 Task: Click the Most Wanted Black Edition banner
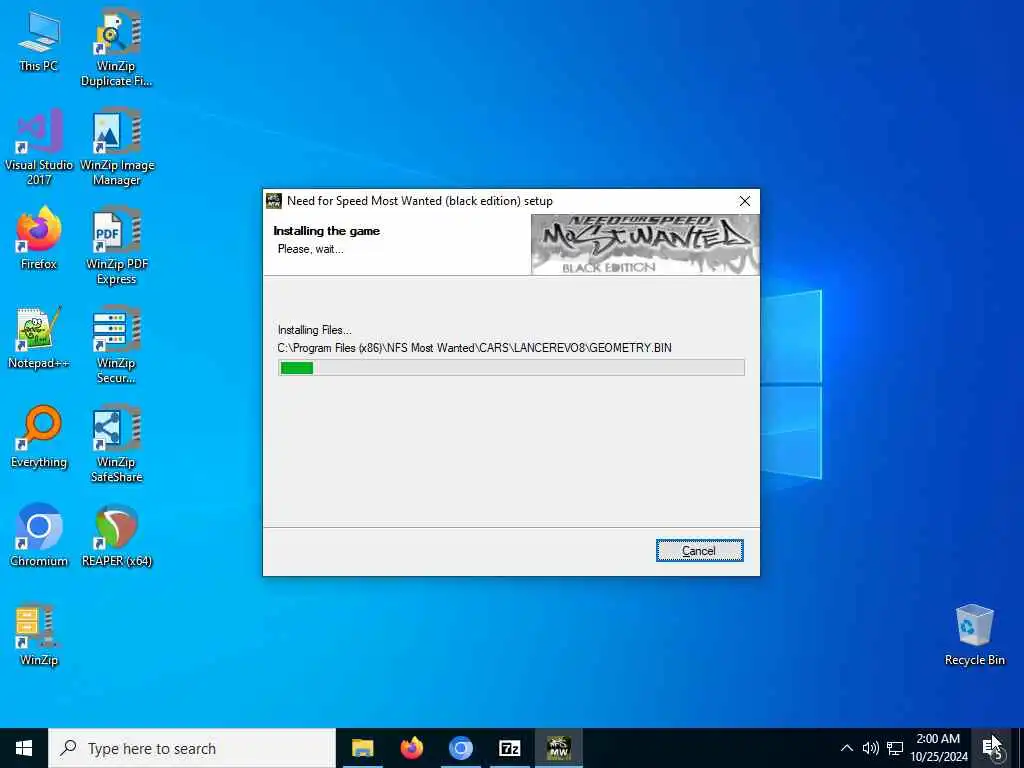coord(645,245)
